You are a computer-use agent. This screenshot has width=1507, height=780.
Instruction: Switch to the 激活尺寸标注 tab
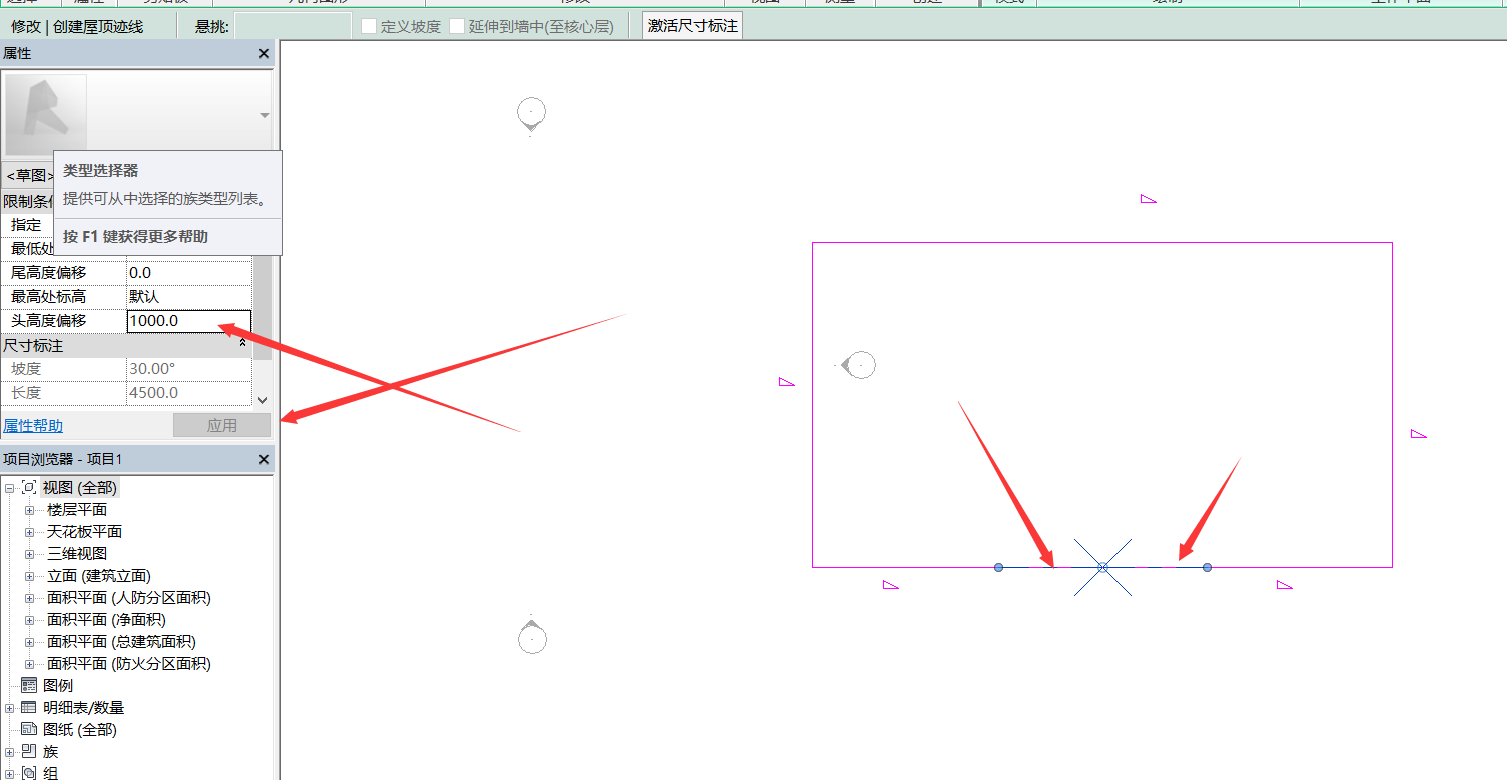coord(692,26)
